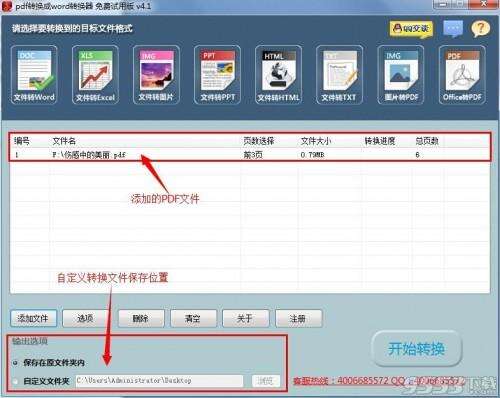The width and height of the screenshot is (500, 398).
Task: Open the 关于 button
Action: (245, 318)
